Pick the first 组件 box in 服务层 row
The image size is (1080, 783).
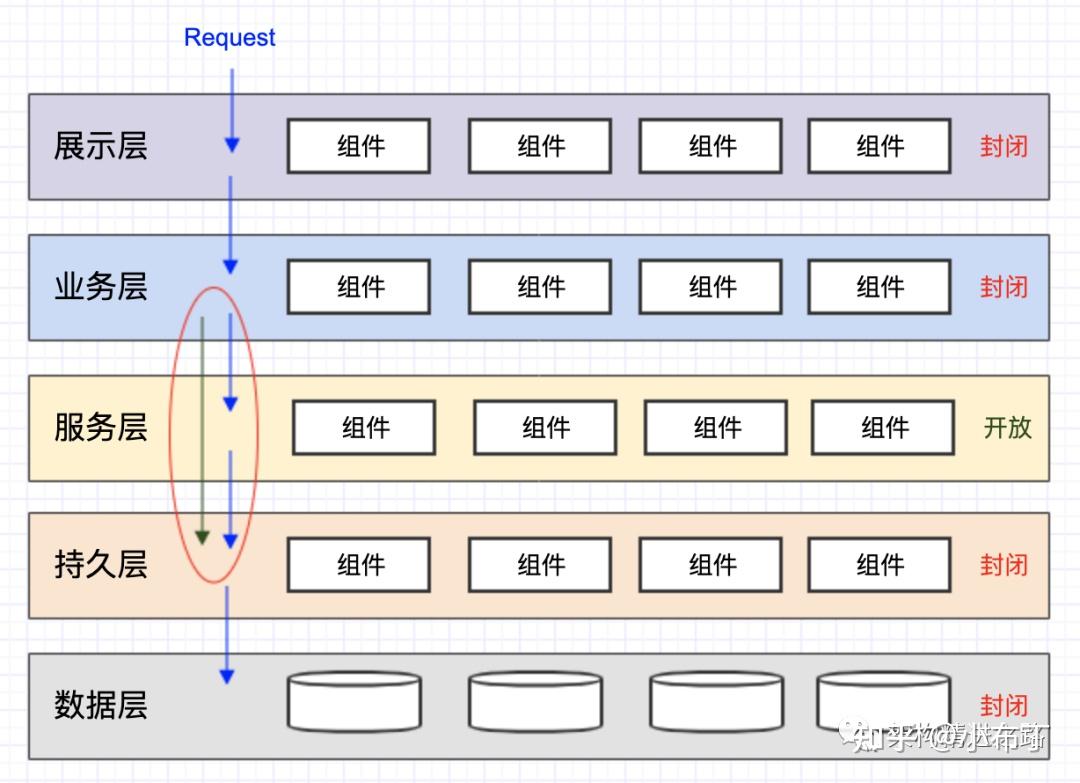364,428
